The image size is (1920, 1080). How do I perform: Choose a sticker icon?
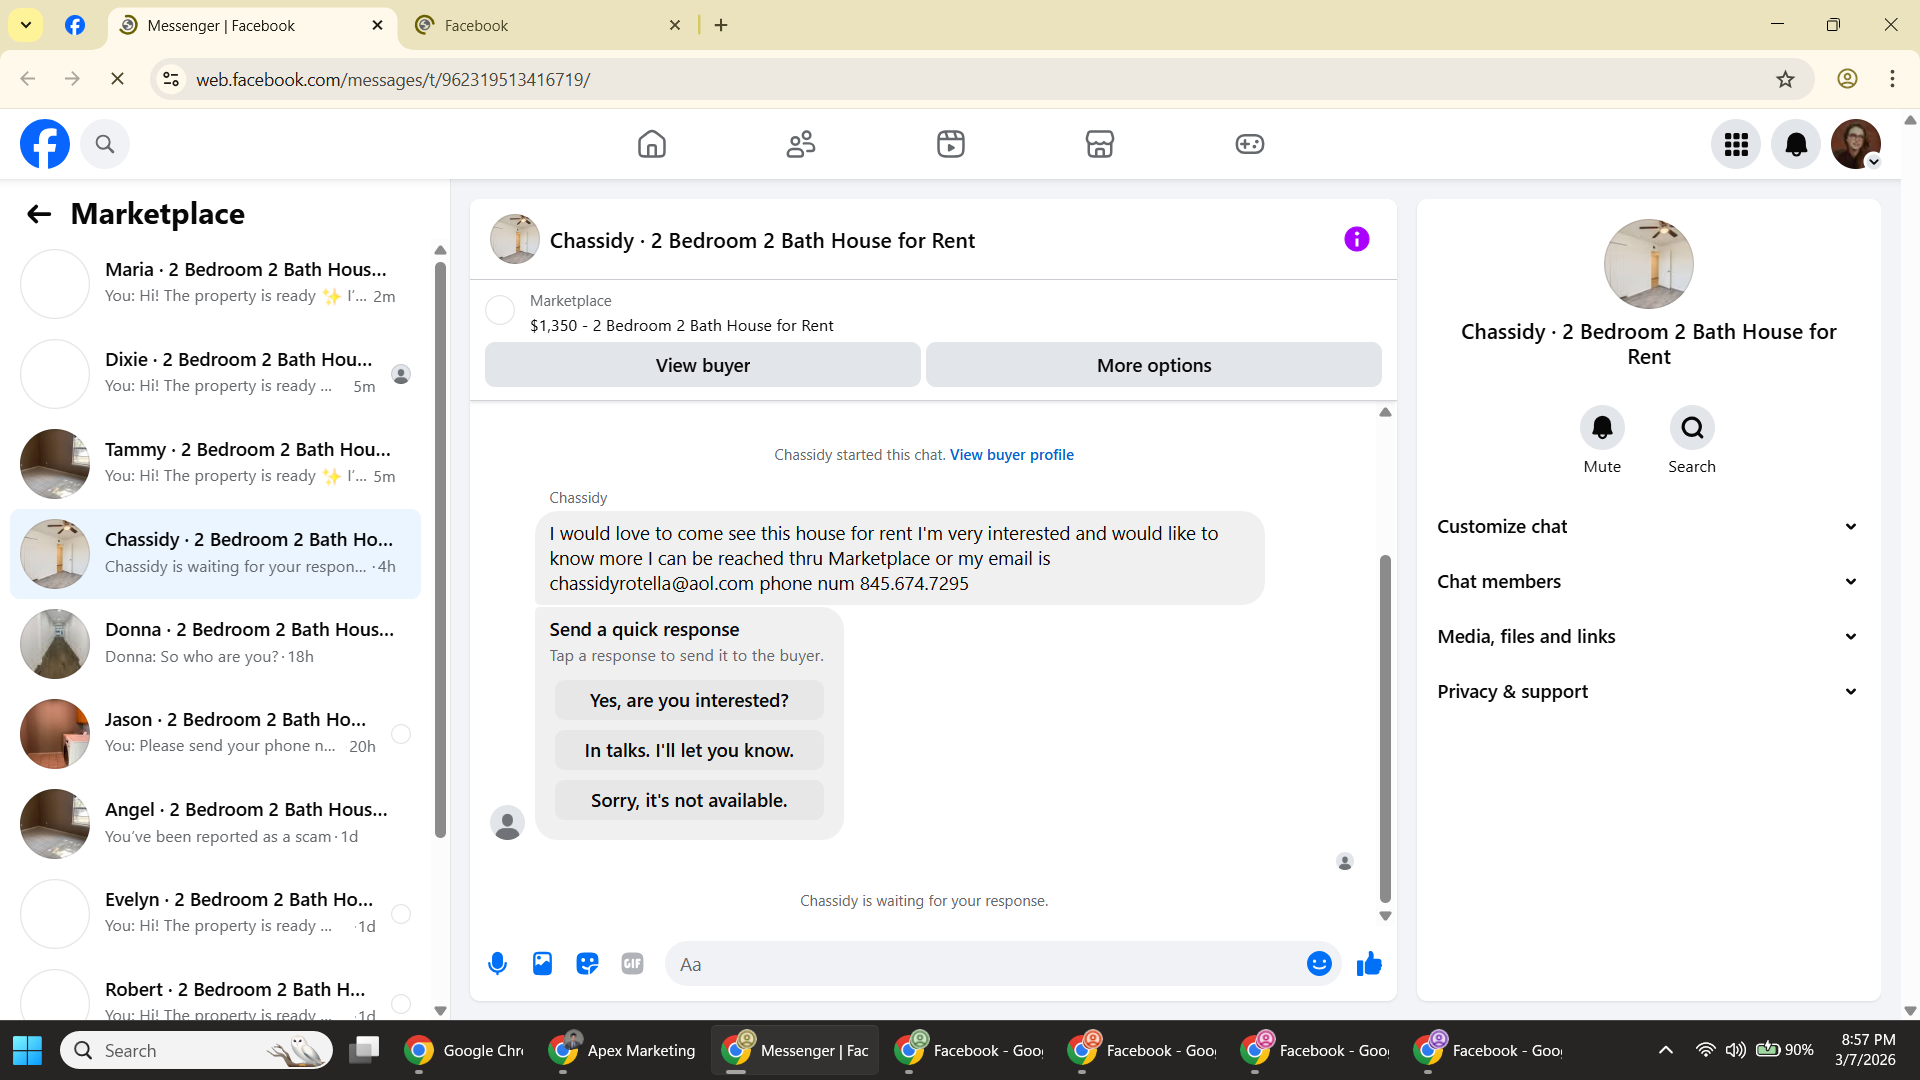tap(587, 964)
